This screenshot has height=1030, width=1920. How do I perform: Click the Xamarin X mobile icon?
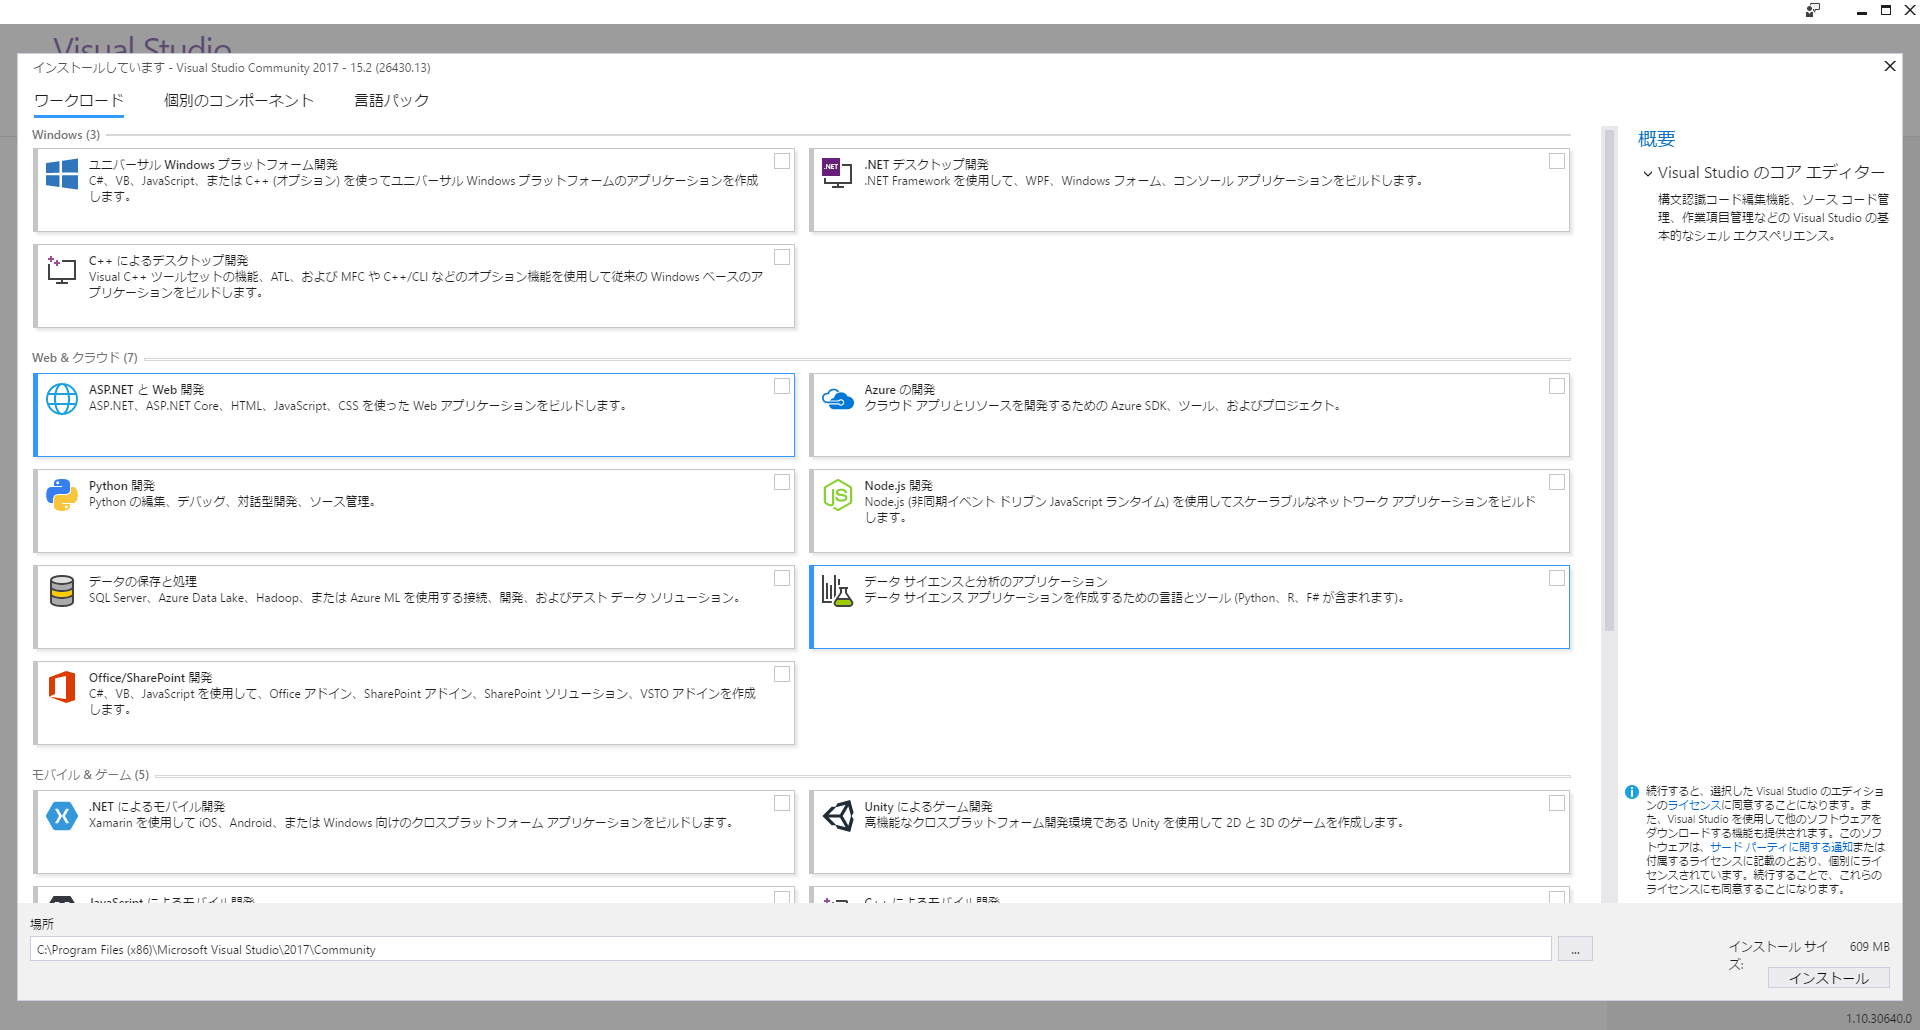point(62,816)
